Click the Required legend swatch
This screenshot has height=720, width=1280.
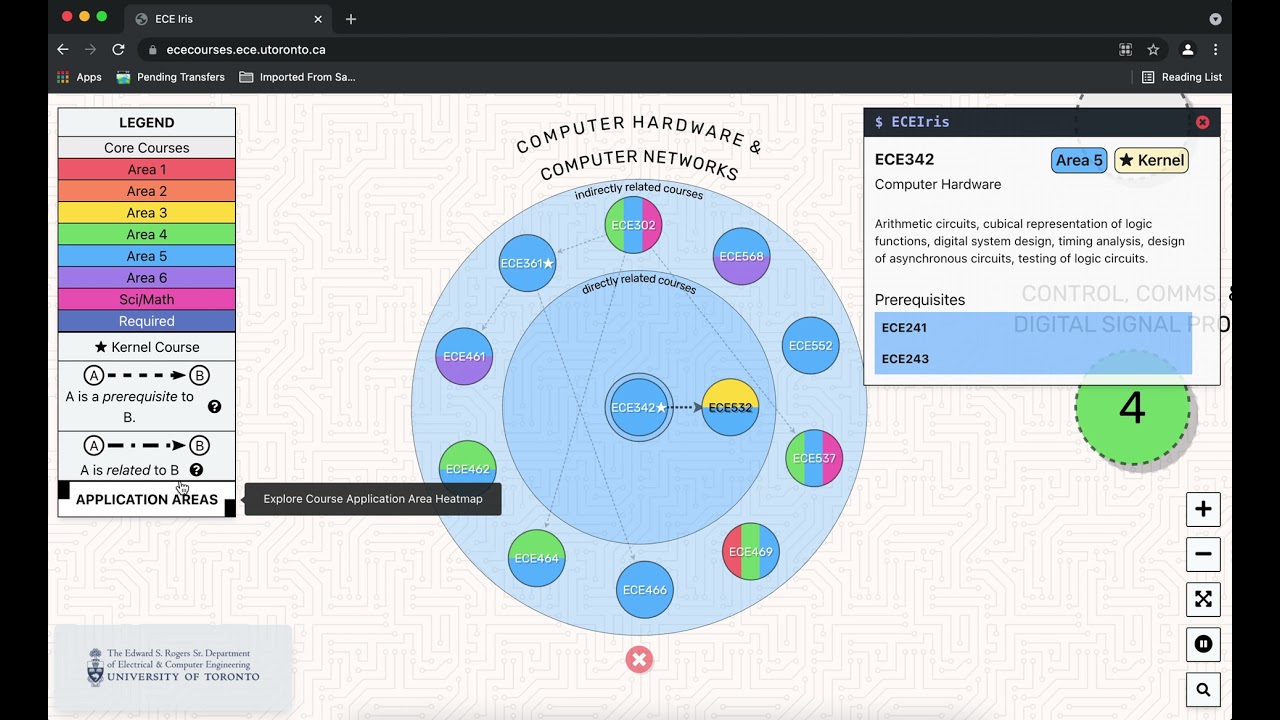tap(147, 321)
